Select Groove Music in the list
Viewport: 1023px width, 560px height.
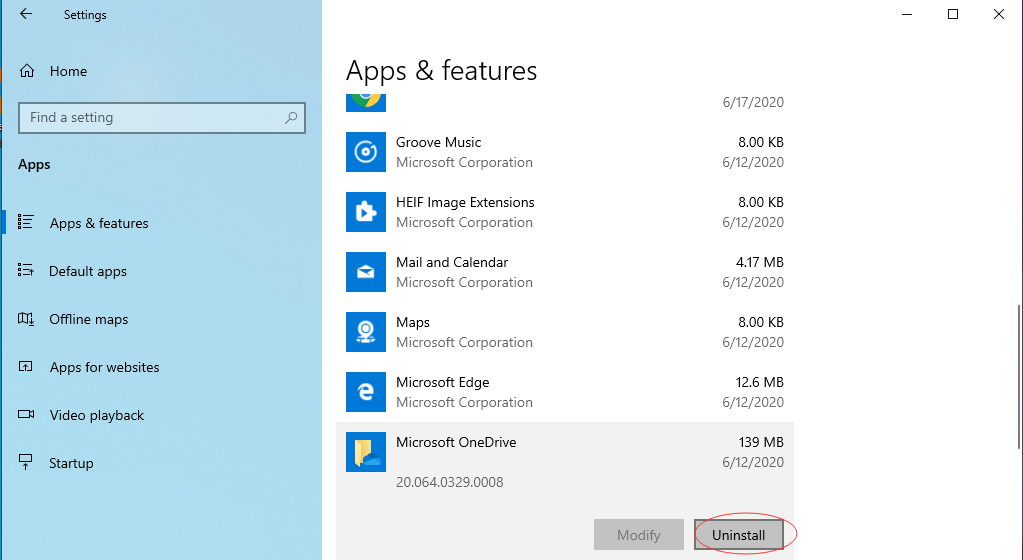coord(565,152)
